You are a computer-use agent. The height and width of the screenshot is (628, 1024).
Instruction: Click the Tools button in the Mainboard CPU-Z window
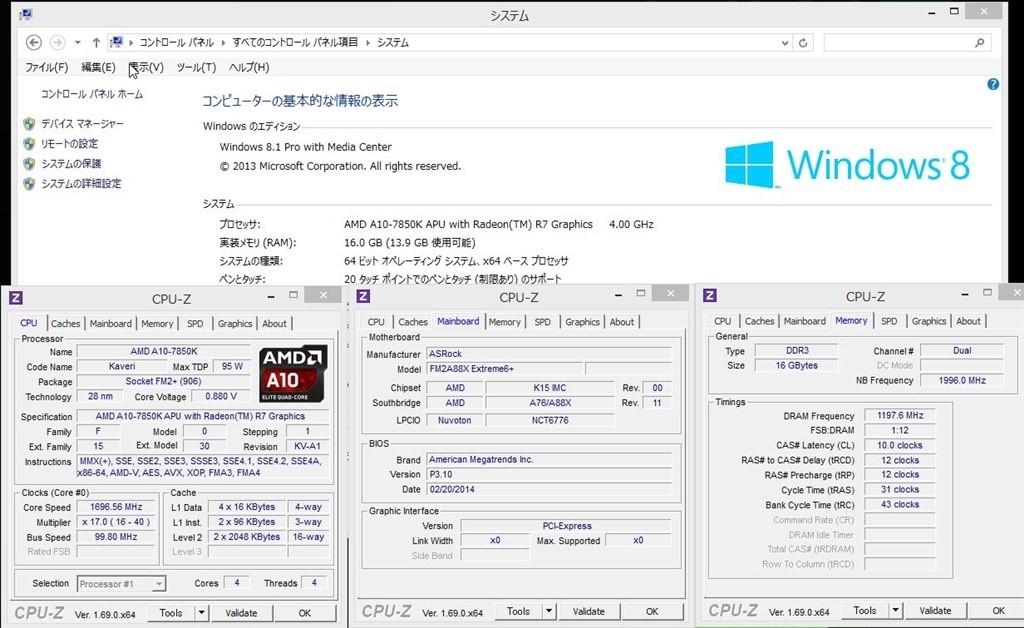[518, 612]
